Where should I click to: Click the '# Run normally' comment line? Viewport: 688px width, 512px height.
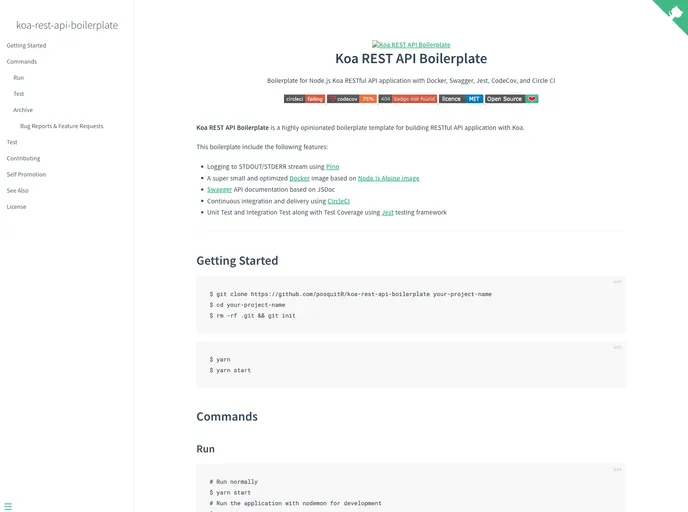pos(234,482)
